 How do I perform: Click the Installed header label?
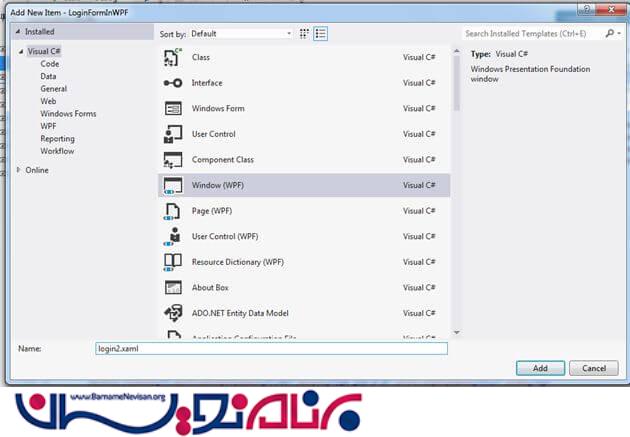point(40,31)
